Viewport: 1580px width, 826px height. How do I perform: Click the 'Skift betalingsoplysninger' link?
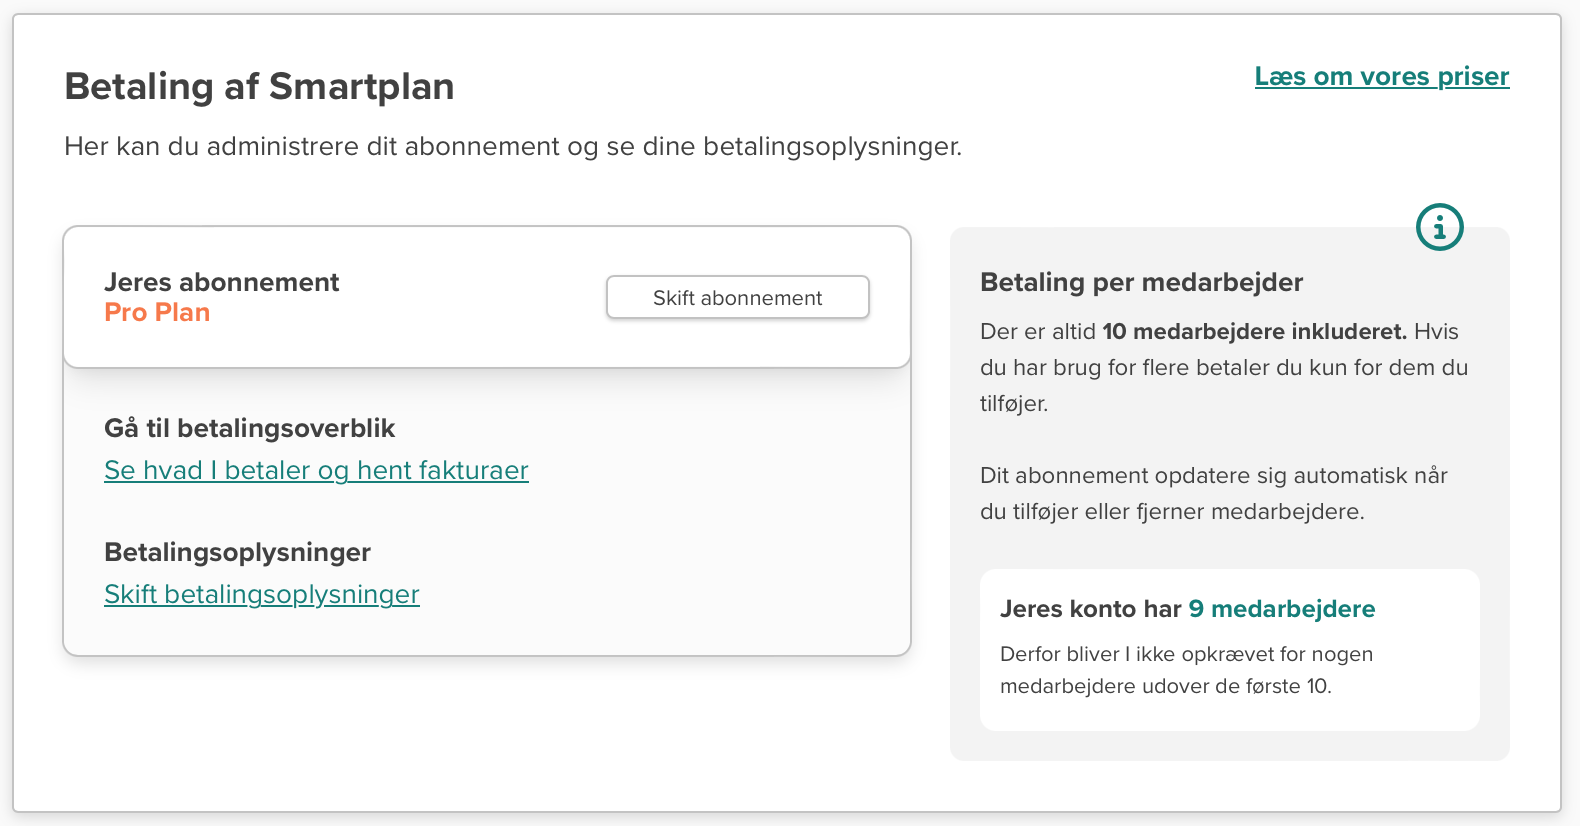262,594
